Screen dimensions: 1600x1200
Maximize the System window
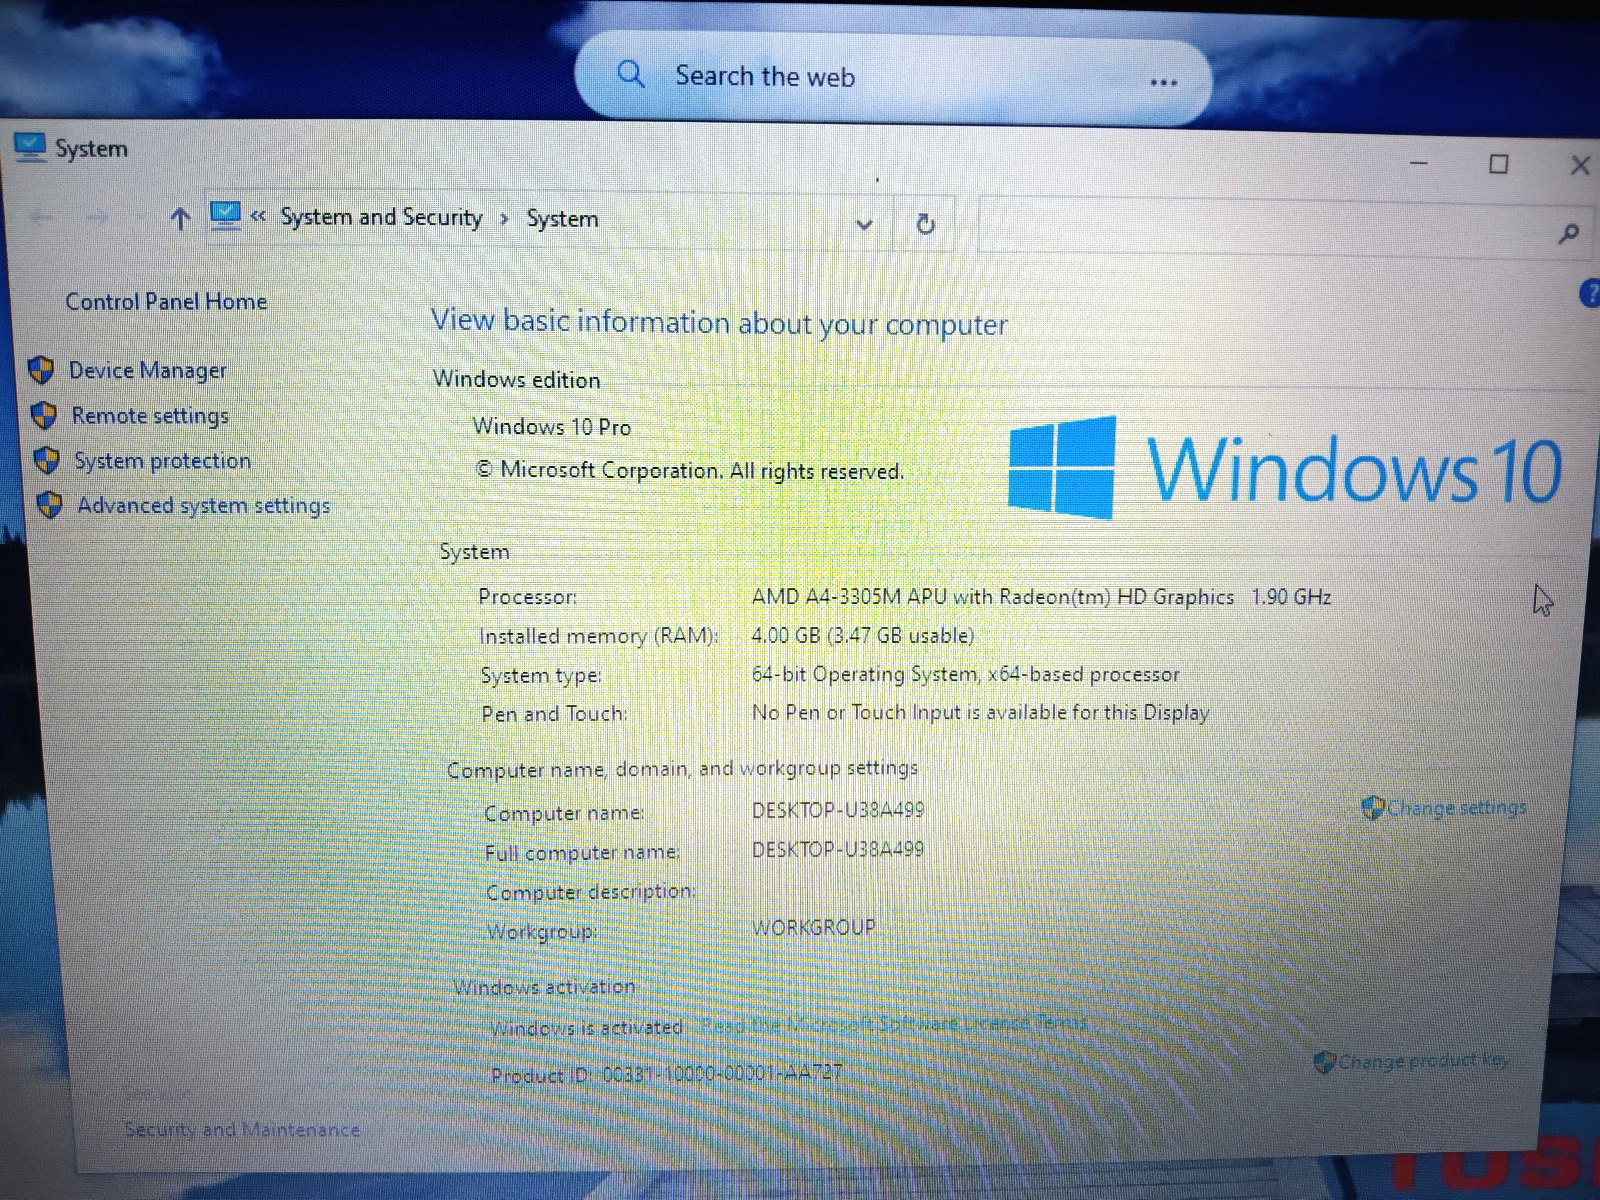(x=1498, y=164)
